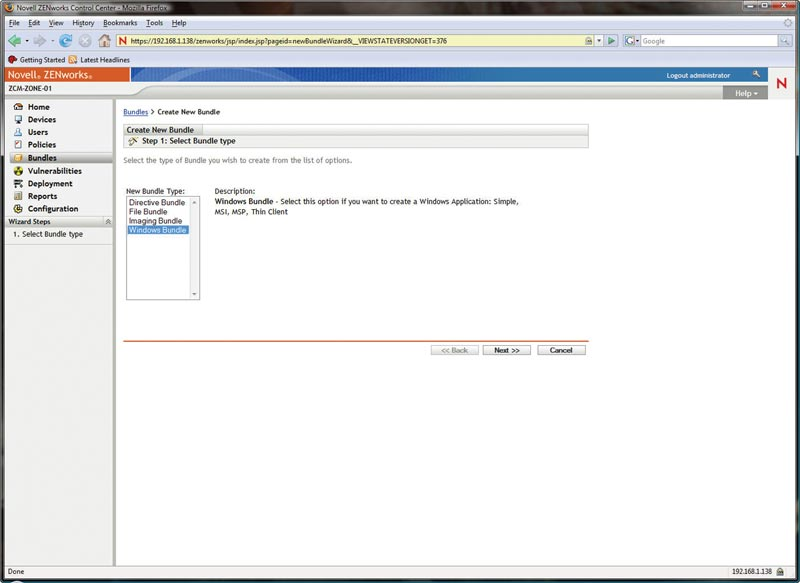Click the Users person icon
This screenshot has width=800, height=583.
(18, 132)
